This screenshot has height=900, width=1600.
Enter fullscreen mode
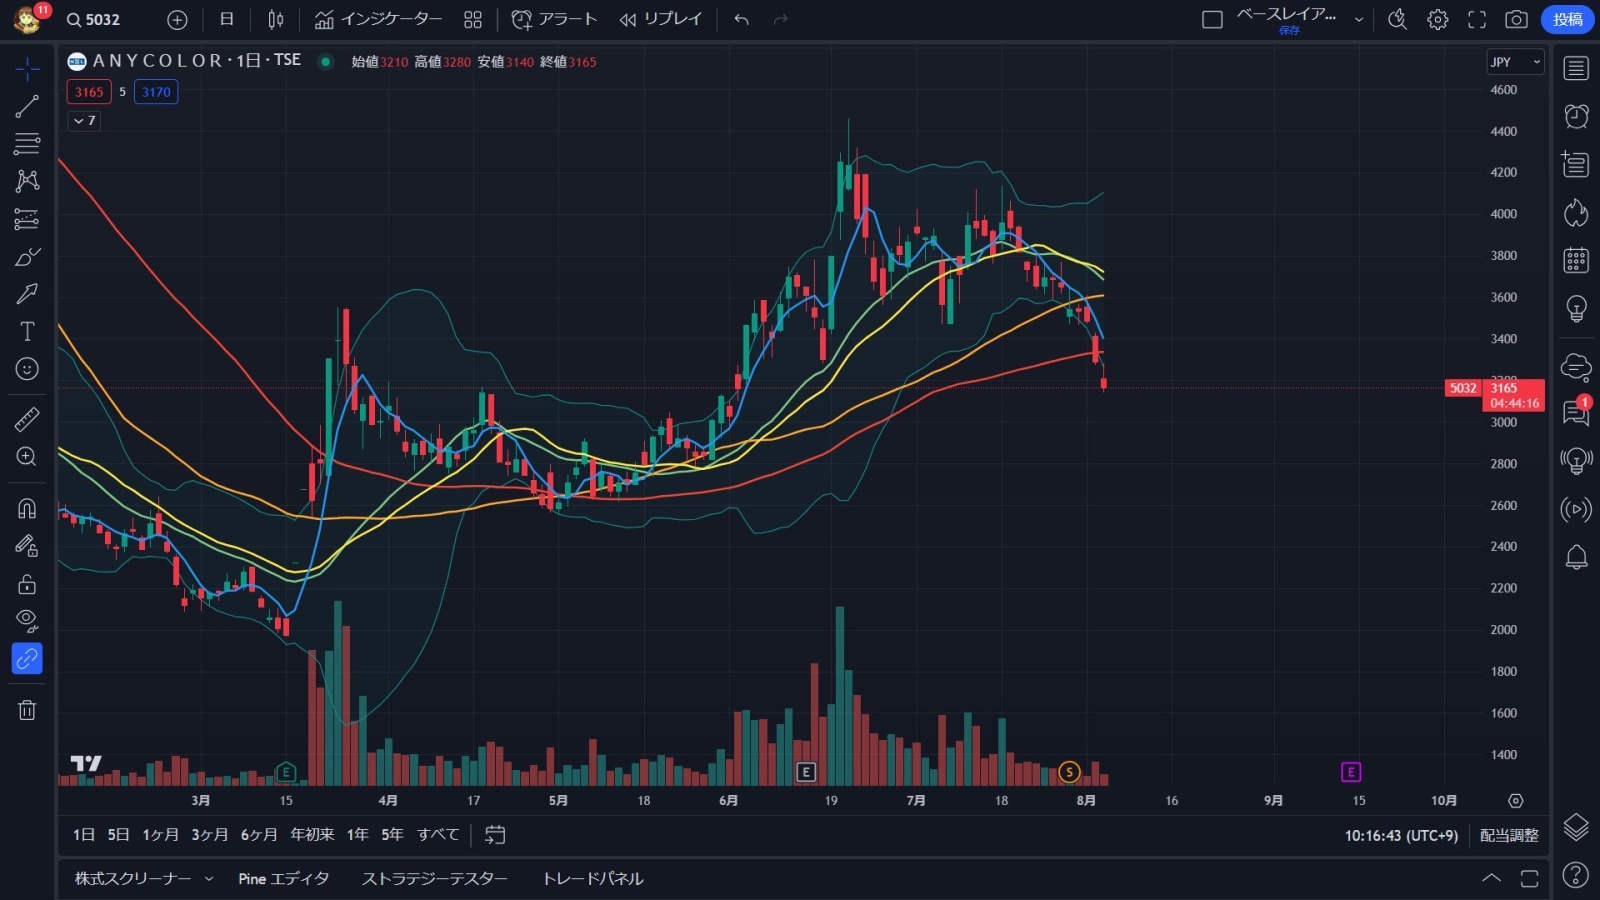click(1477, 19)
